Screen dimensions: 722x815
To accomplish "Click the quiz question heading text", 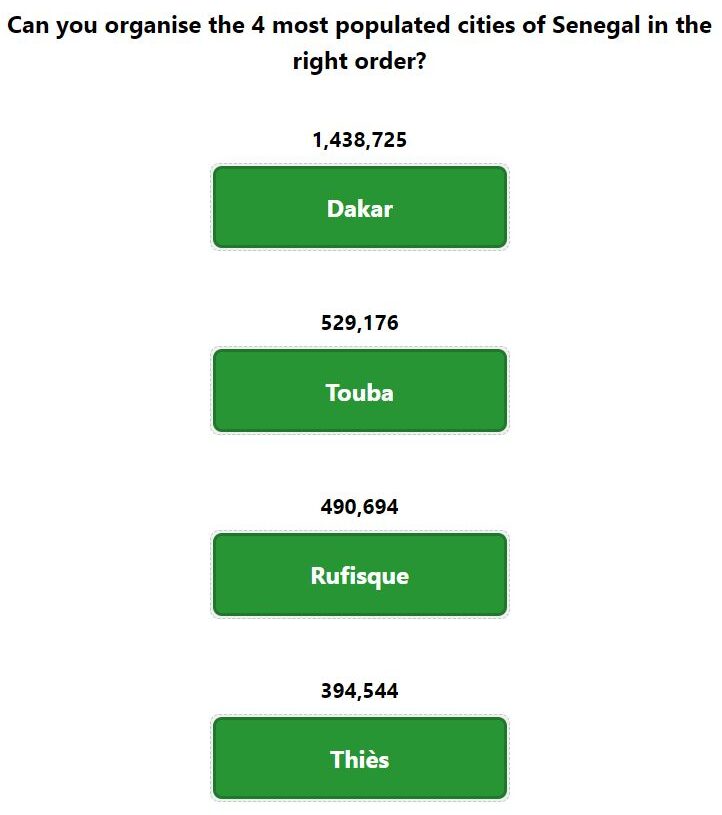I will click(x=360, y=43).
